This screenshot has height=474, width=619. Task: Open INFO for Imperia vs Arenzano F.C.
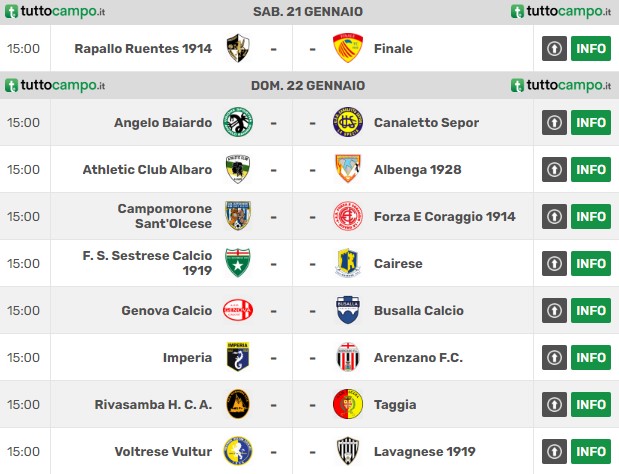[591, 358]
